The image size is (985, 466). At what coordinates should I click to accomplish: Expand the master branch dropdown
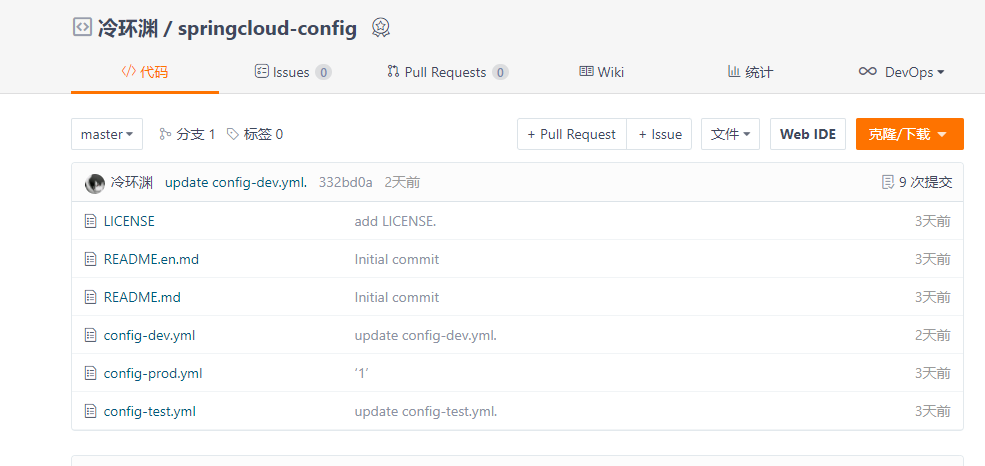[107, 134]
